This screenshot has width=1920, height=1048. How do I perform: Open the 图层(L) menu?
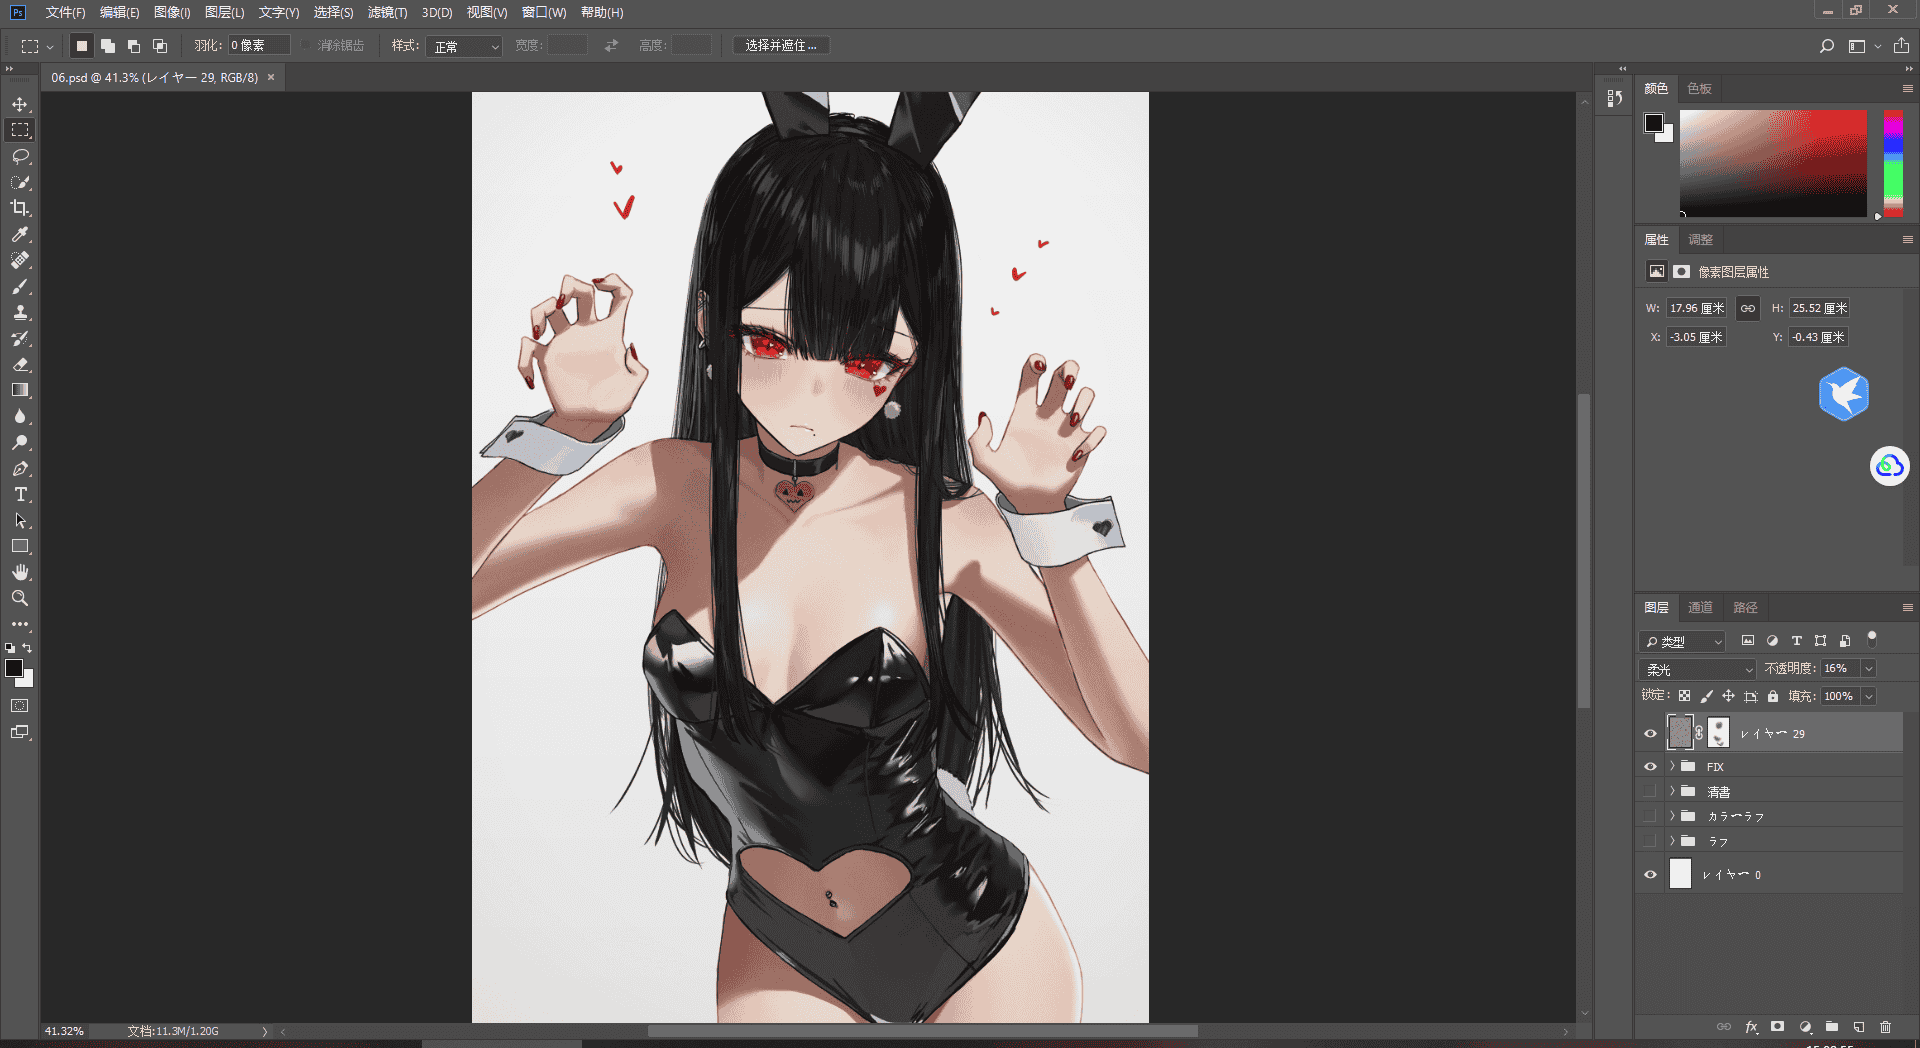click(224, 12)
